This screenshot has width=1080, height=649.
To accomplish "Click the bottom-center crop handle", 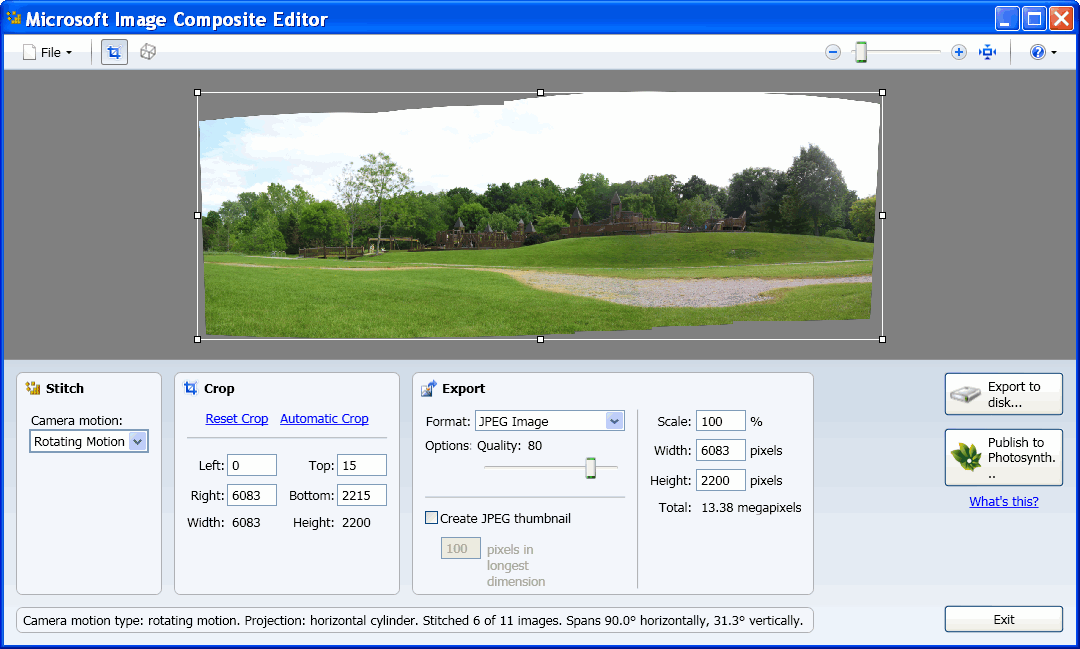I will [540, 339].
